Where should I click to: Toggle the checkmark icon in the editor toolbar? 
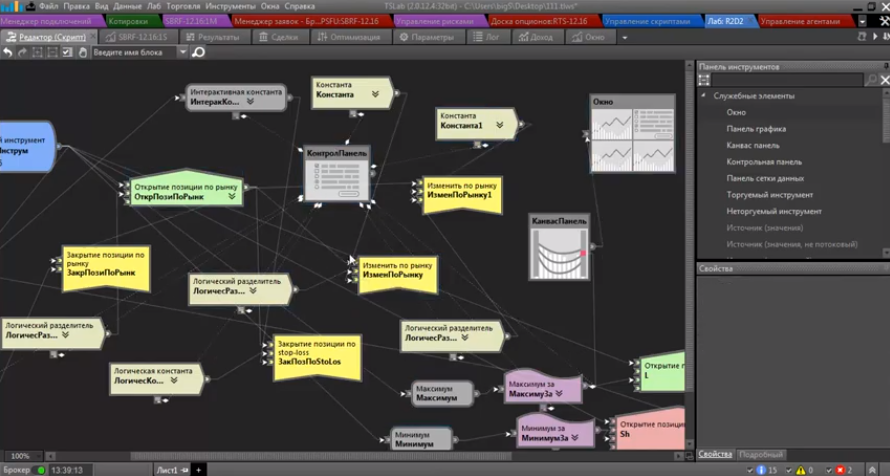pyautogui.click(x=67, y=52)
